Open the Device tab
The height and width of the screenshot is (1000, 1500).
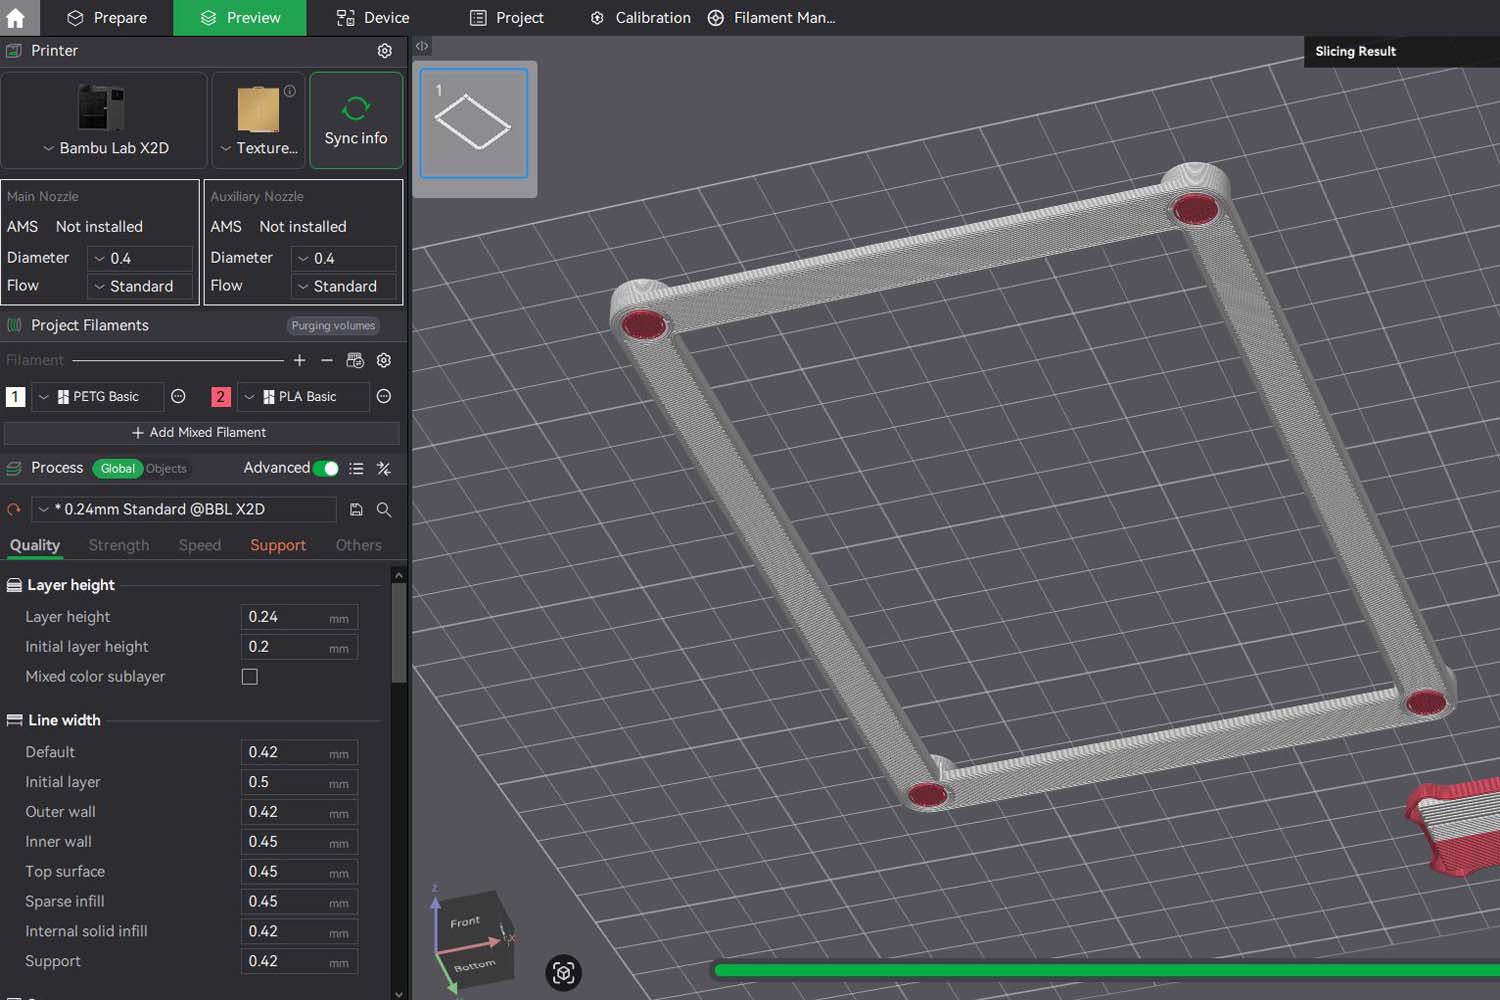[x=373, y=18]
